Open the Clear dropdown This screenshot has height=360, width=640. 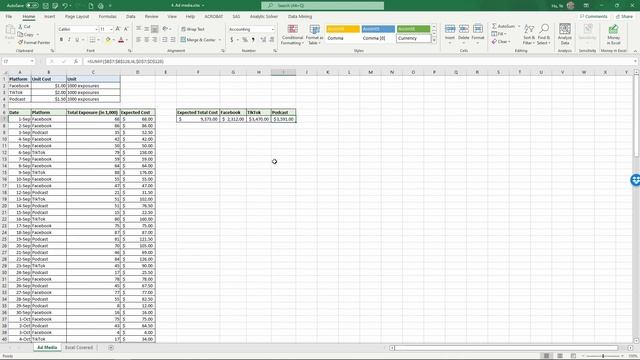pyautogui.click(x=501, y=42)
